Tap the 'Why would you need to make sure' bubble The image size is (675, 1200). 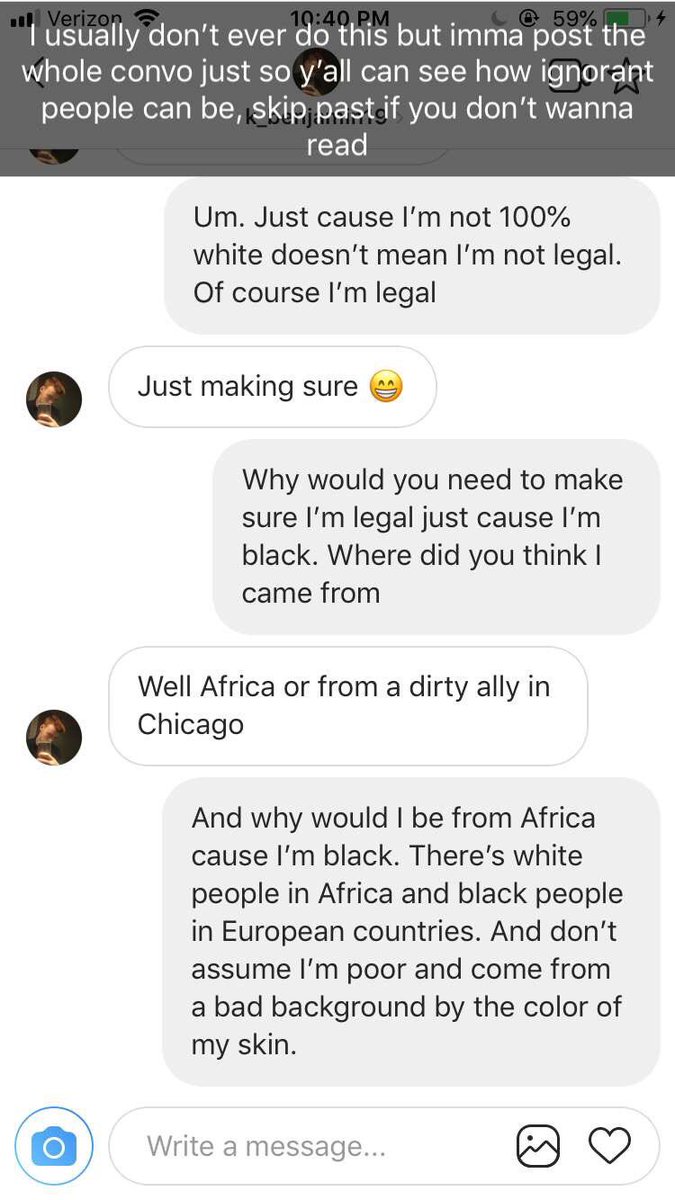pyautogui.click(x=436, y=536)
